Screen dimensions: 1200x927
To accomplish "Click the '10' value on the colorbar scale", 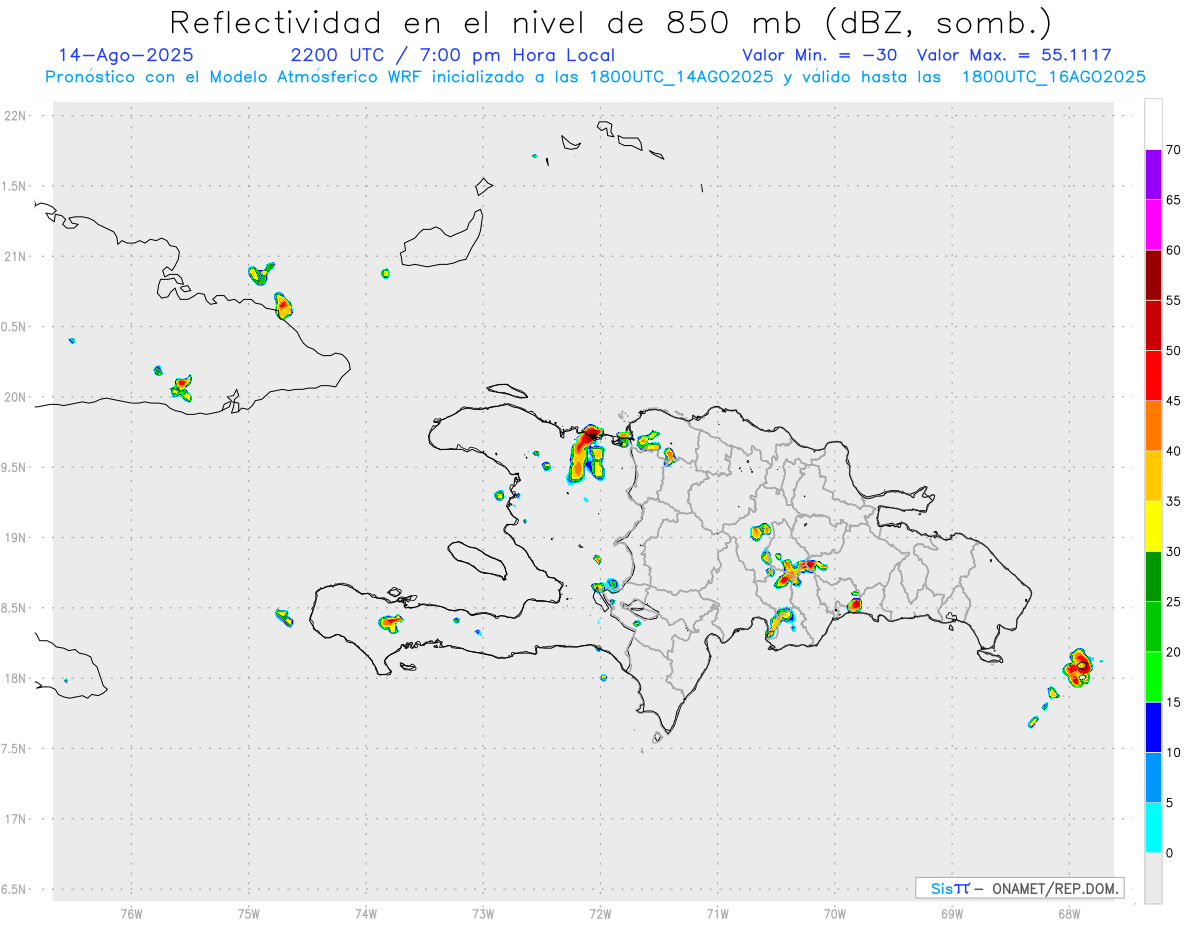I will click(1174, 753).
